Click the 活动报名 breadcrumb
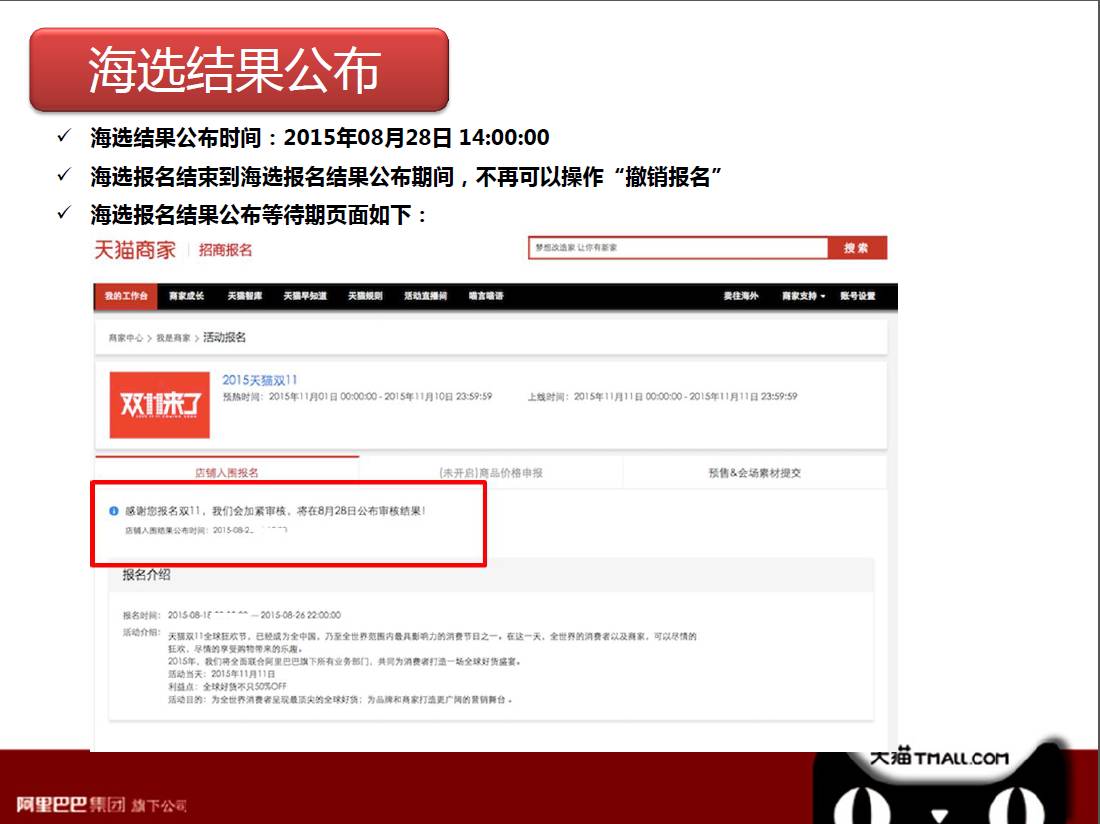This screenshot has width=1100, height=824. click(224, 337)
